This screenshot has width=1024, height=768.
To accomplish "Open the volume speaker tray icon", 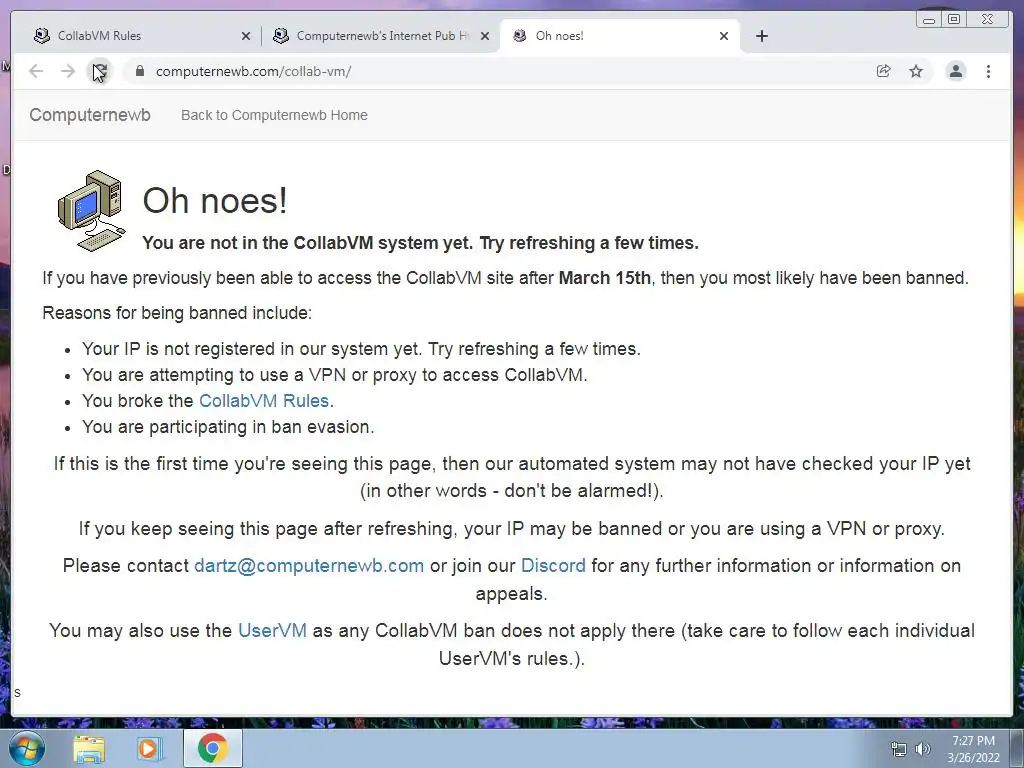I will (923, 749).
